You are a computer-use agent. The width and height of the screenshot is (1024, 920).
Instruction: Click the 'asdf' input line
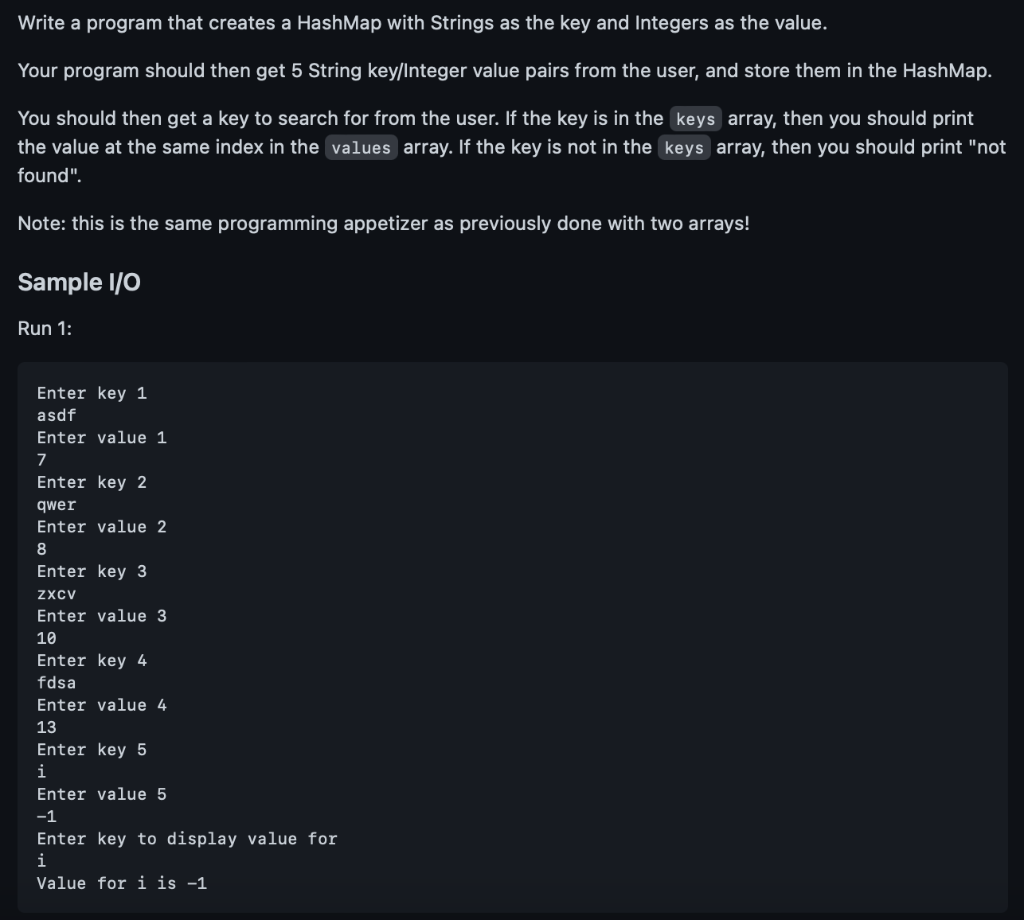point(56,415)
